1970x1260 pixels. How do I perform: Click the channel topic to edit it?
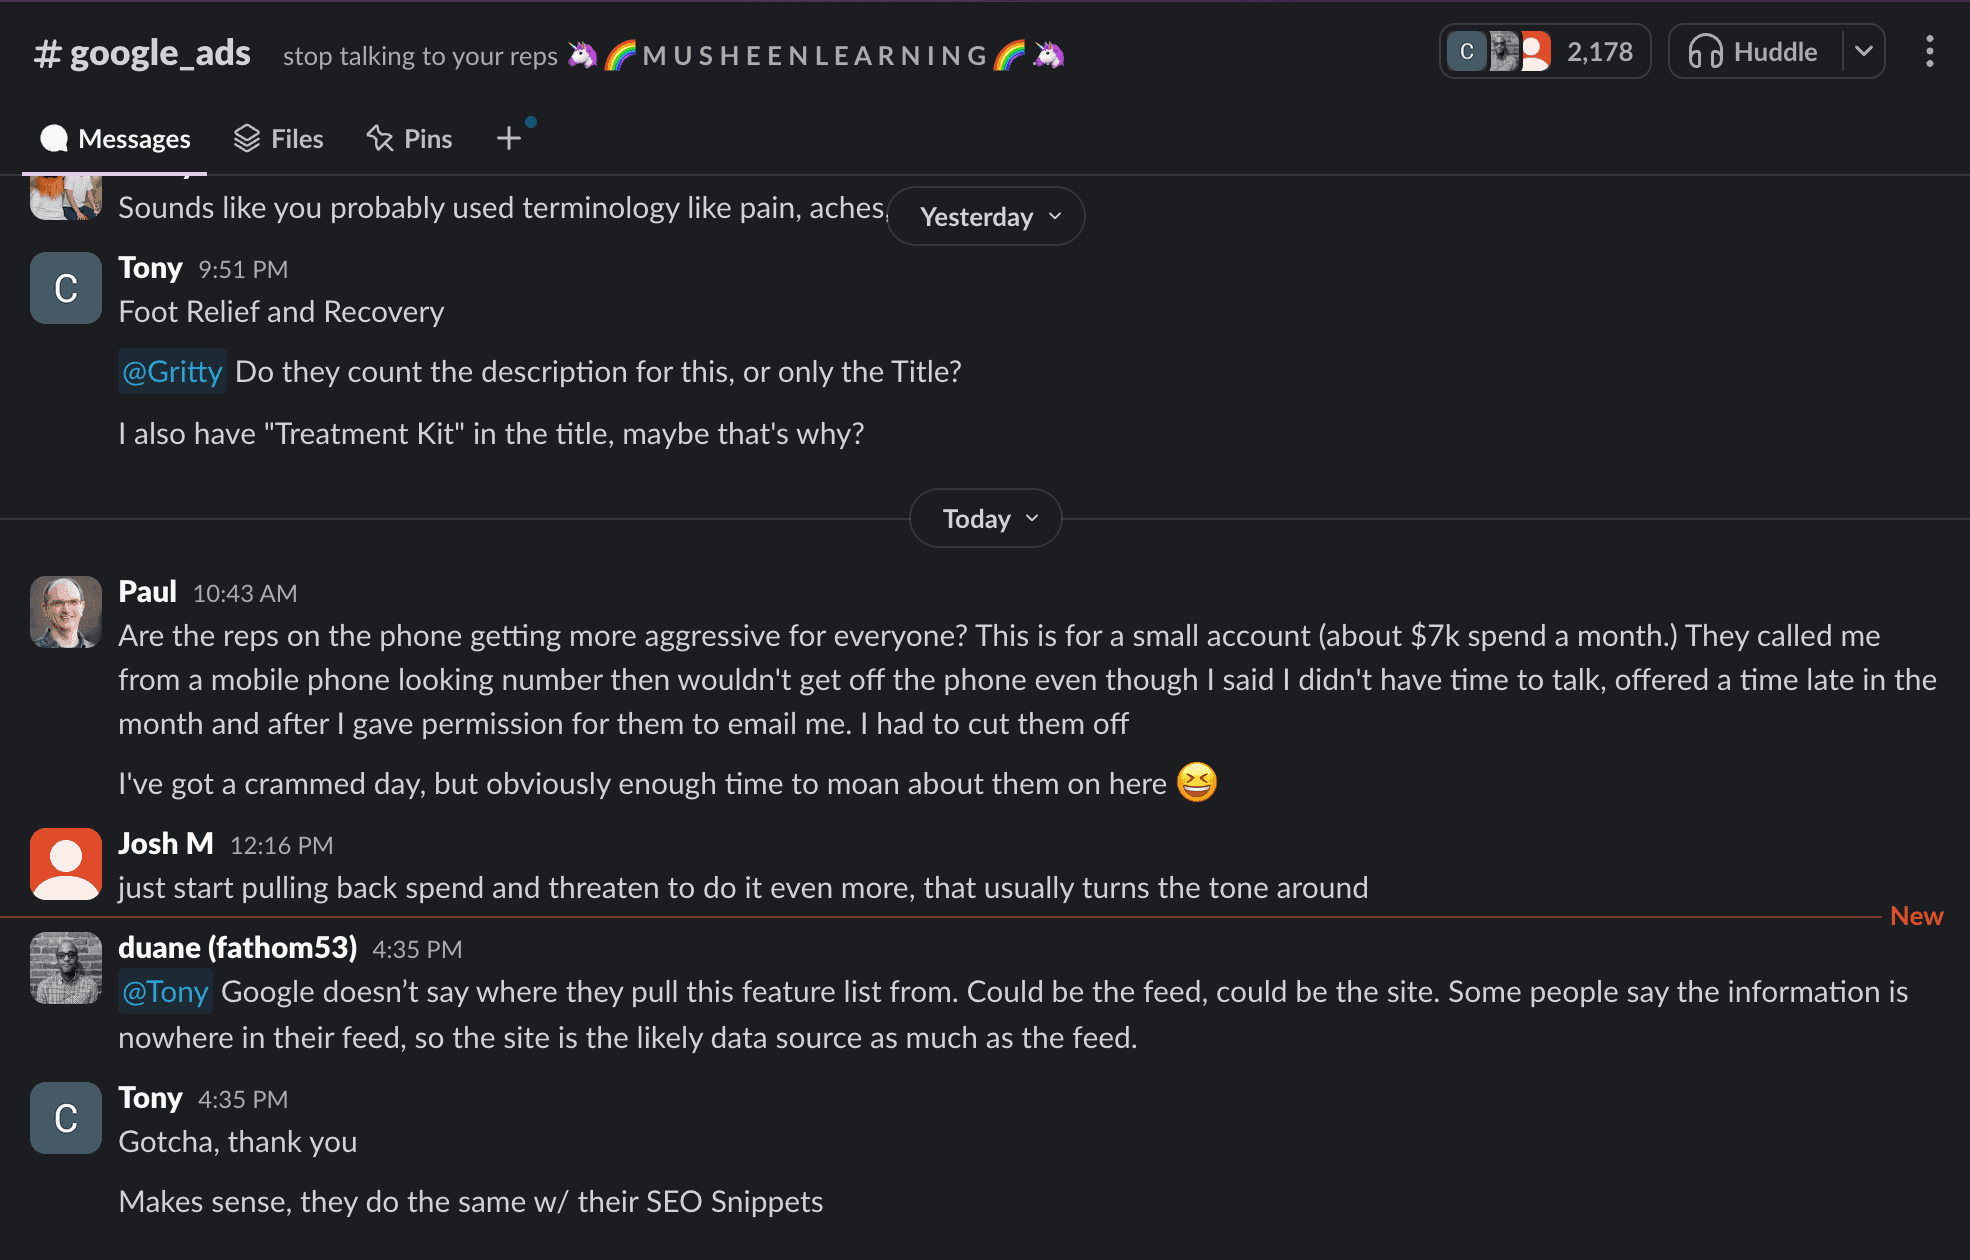pyautogui.click(x=420, y=56)
